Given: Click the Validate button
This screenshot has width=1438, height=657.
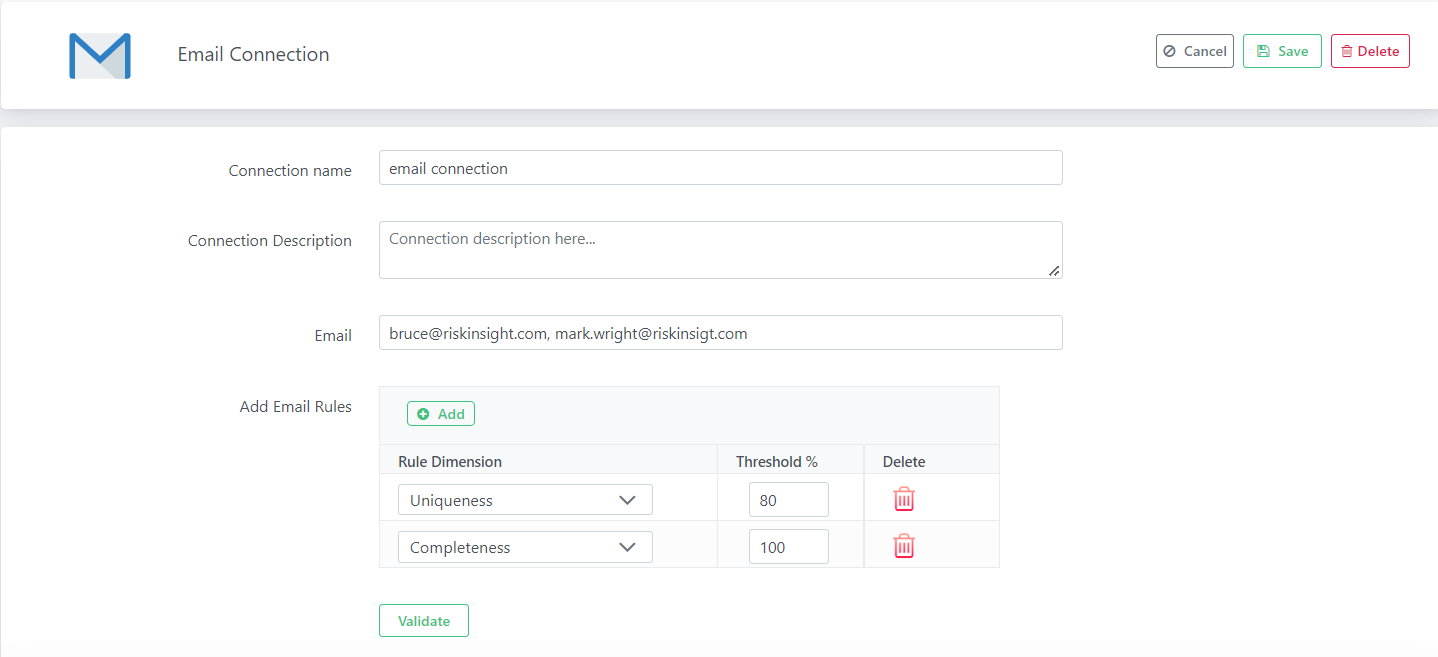Looking at the screenshot, I should (x=424, y=621).
